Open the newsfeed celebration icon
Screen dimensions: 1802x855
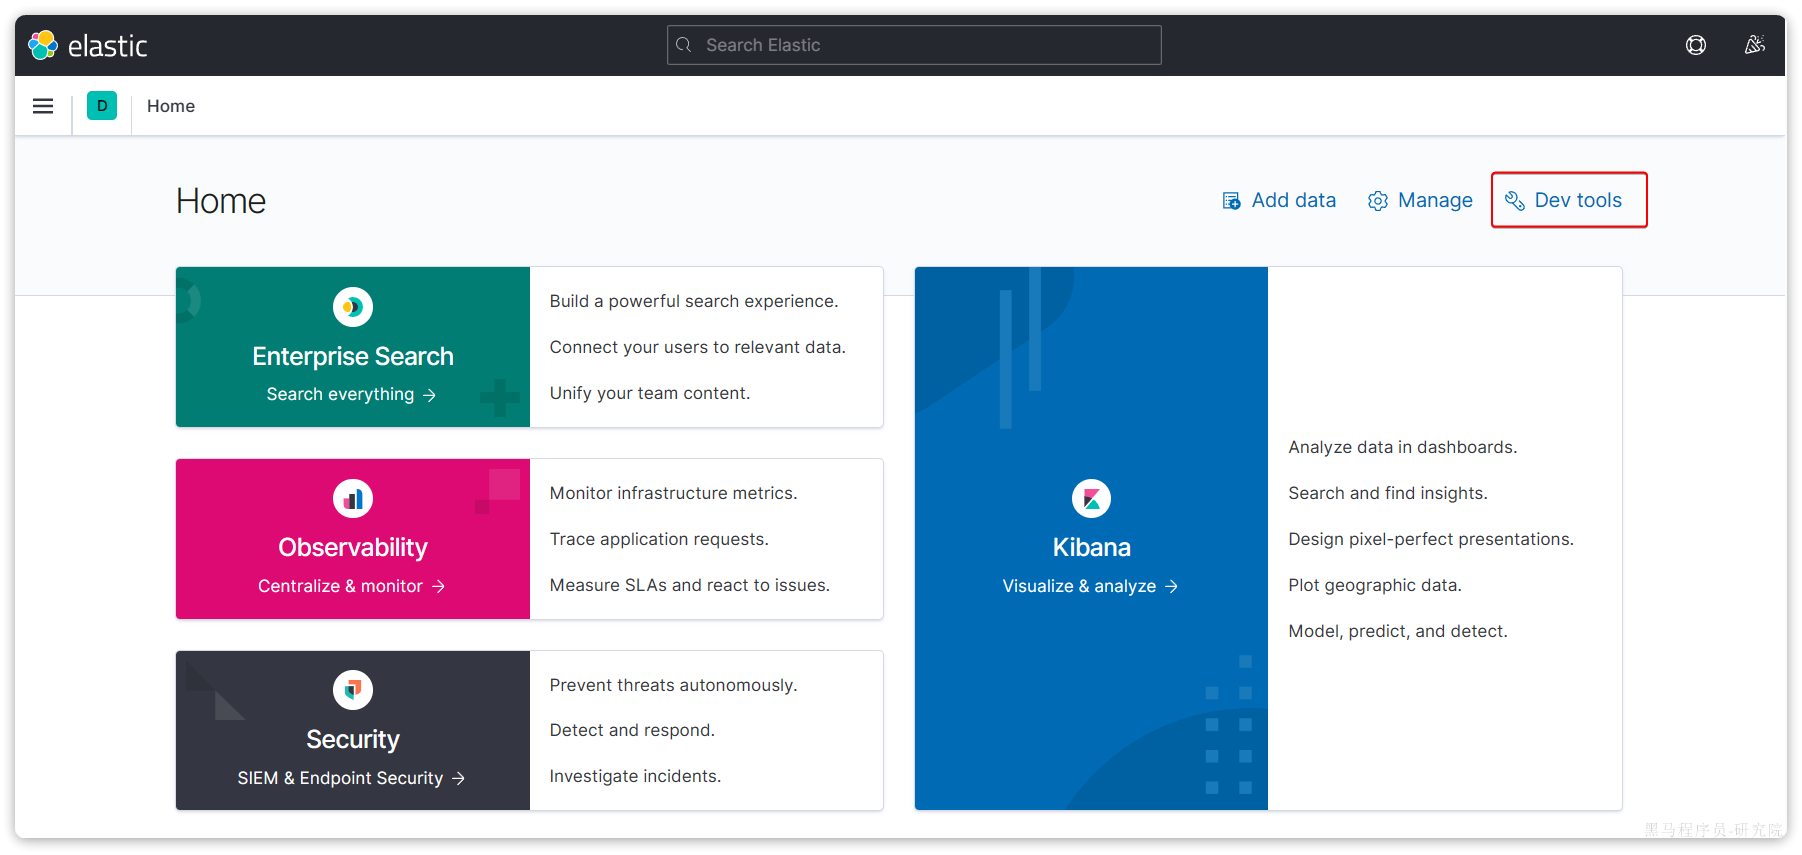click(x=1754, y=45)
